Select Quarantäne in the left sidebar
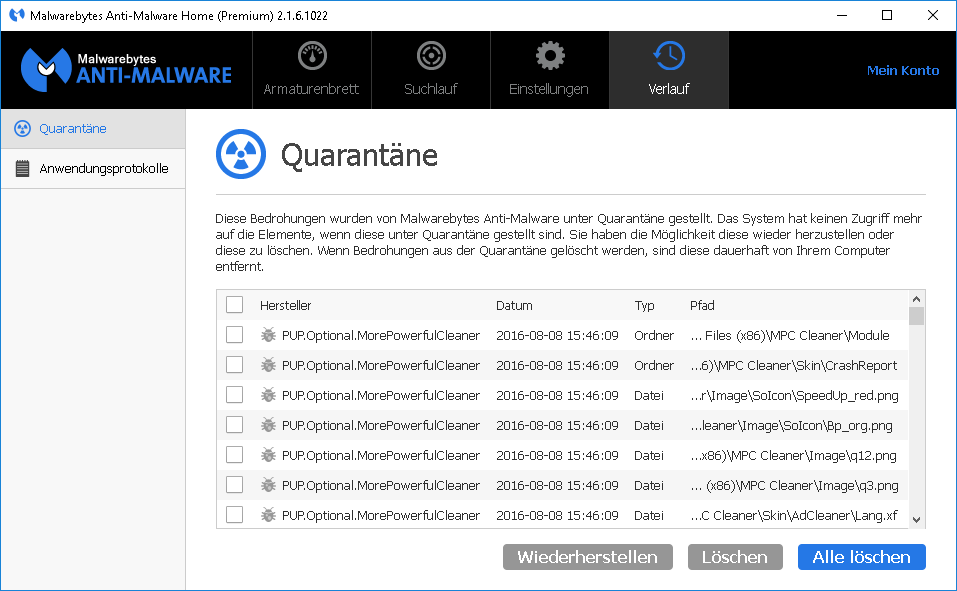Image resolution: width=957 pixels, height=591 pixels. coord(93,129)
